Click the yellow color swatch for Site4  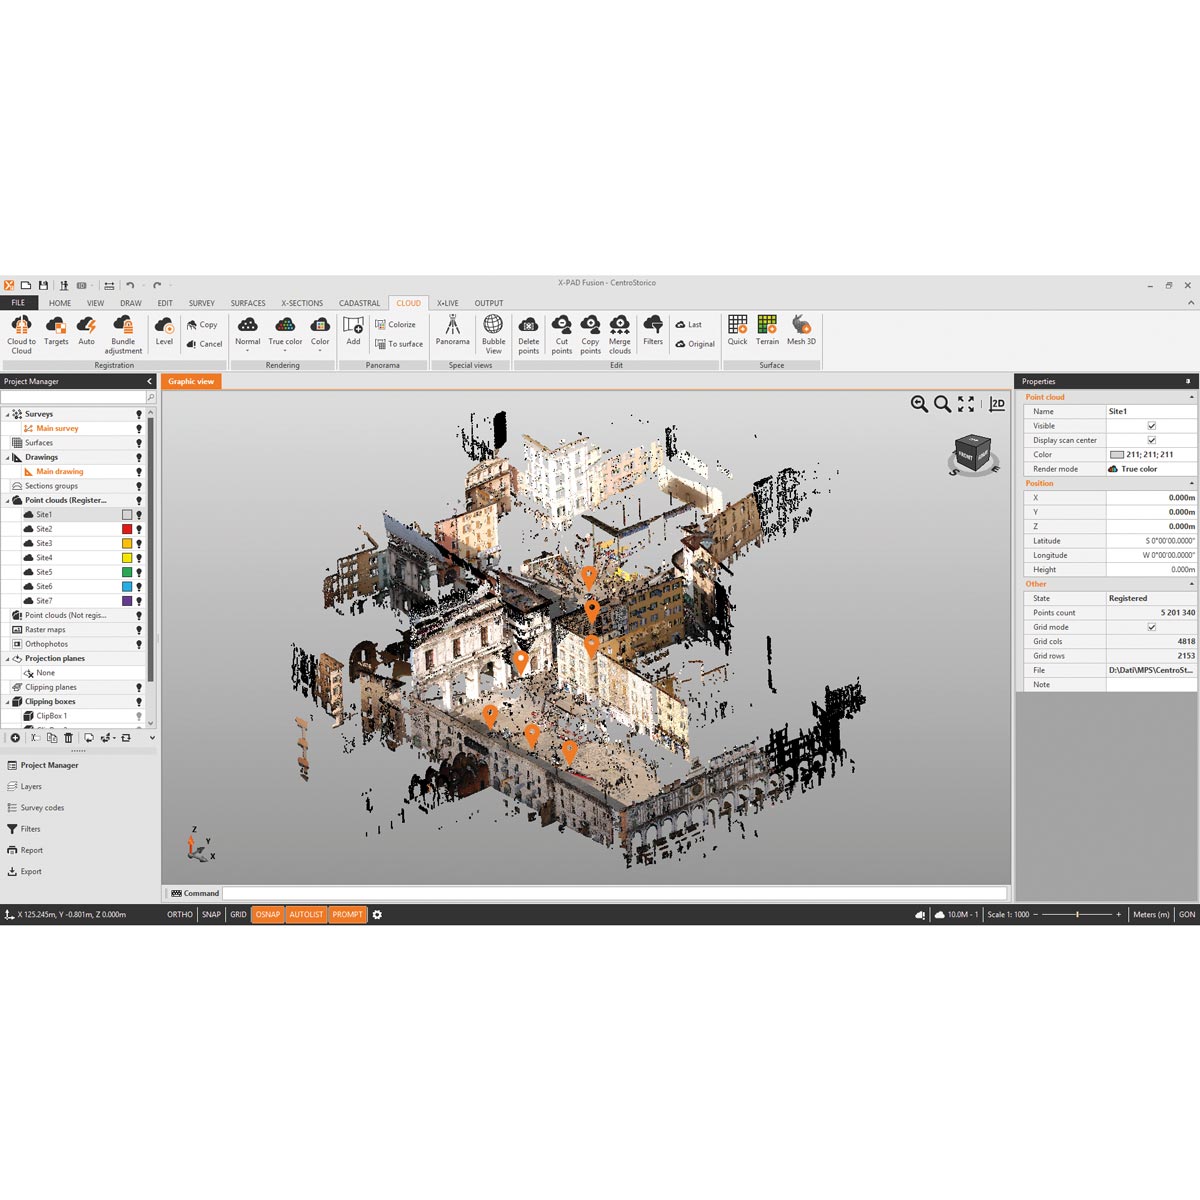pyautogui.click(x=127, y=558)
